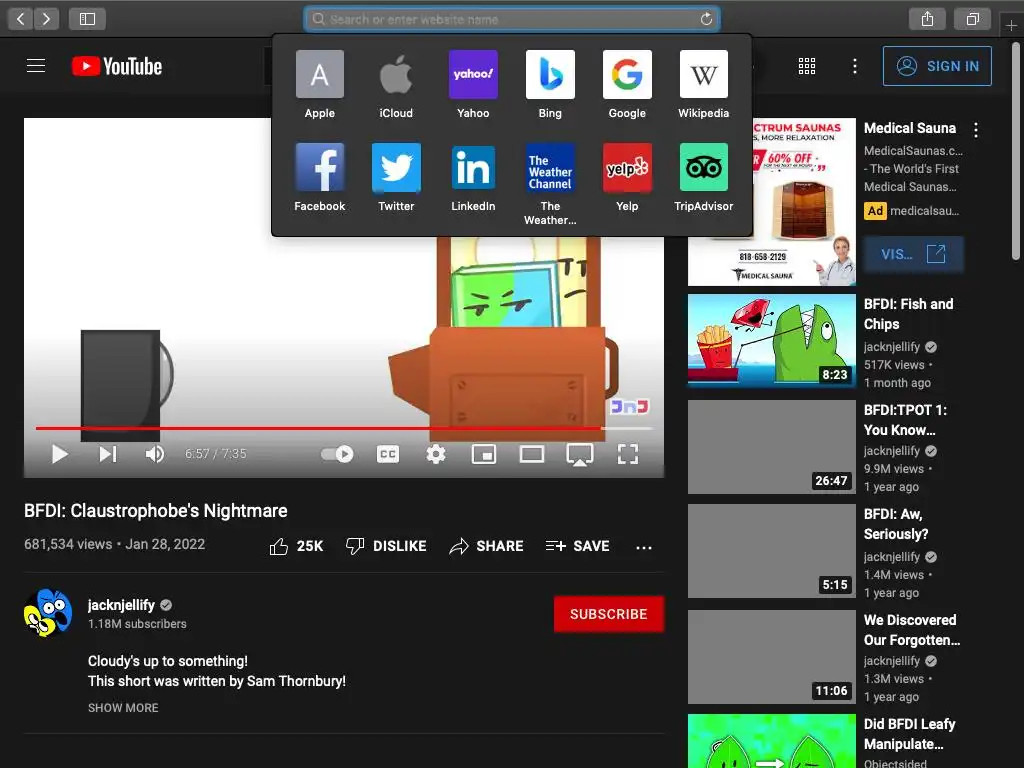
Task: Like the video with 25K likes
Action: [x=296, y=546]
